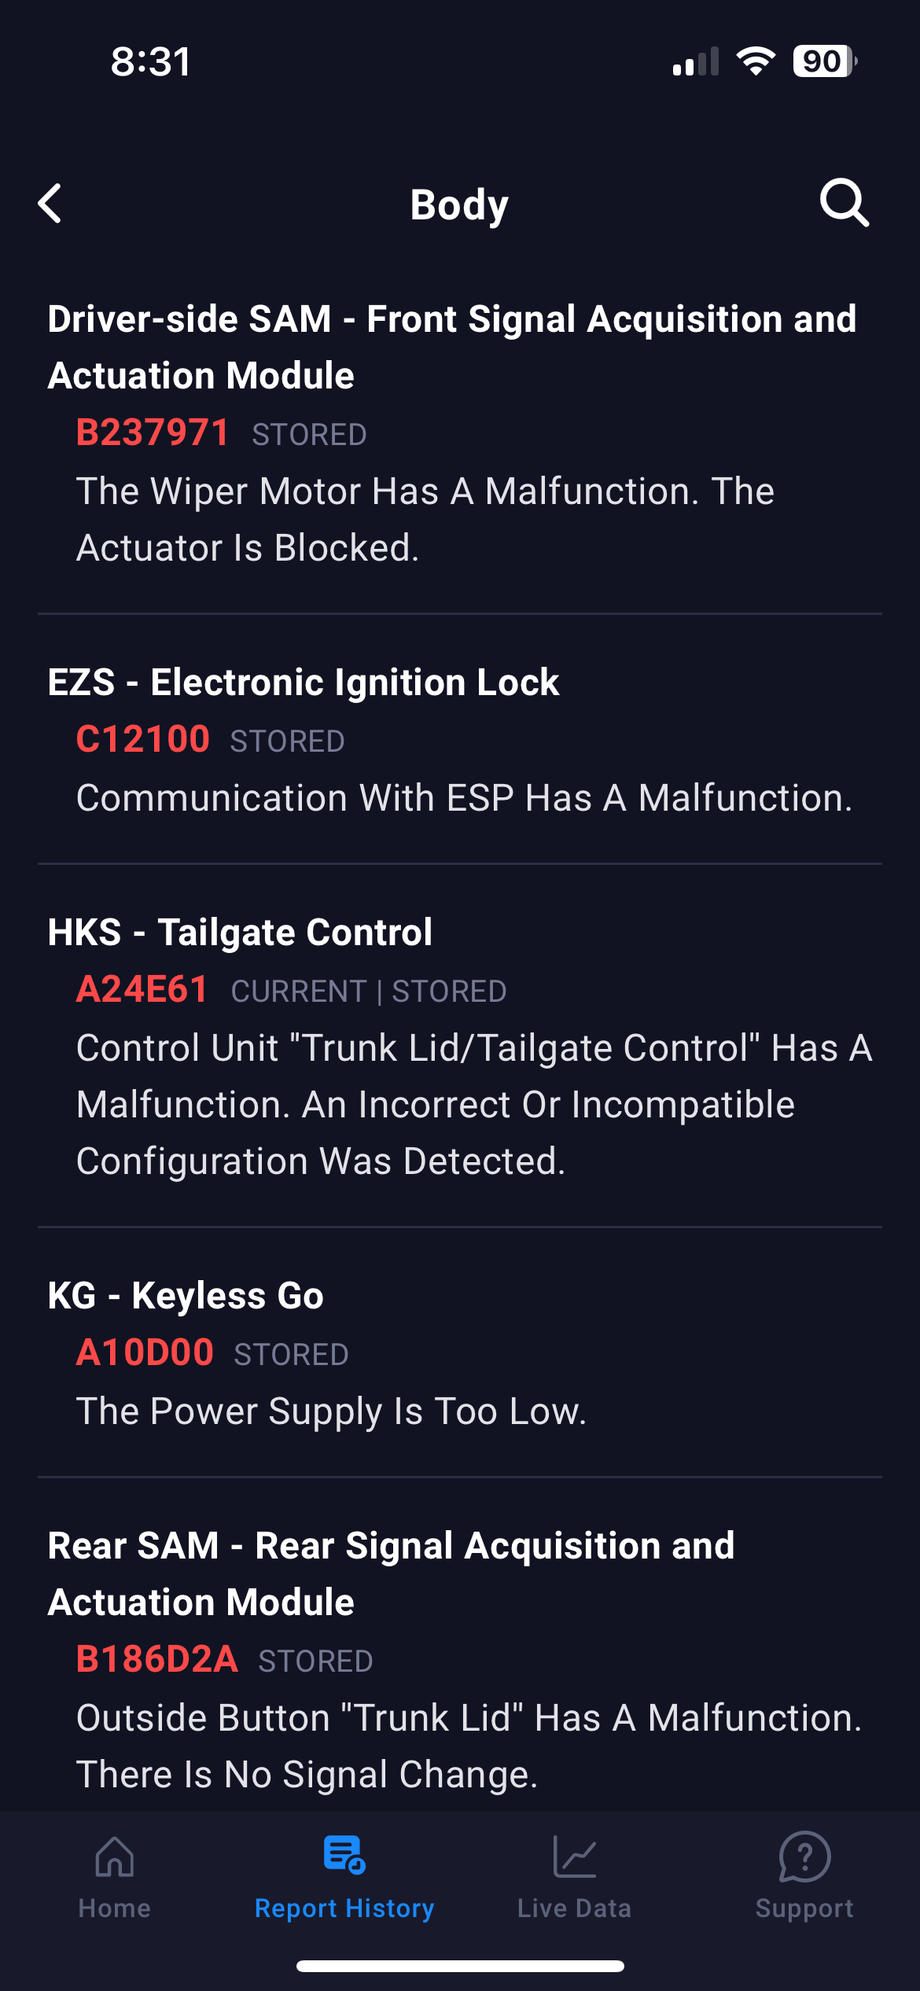The width and height of the screenshot is (920, 1991).
Task: Tap the Support question mark icon
Action: (804, 1857)
